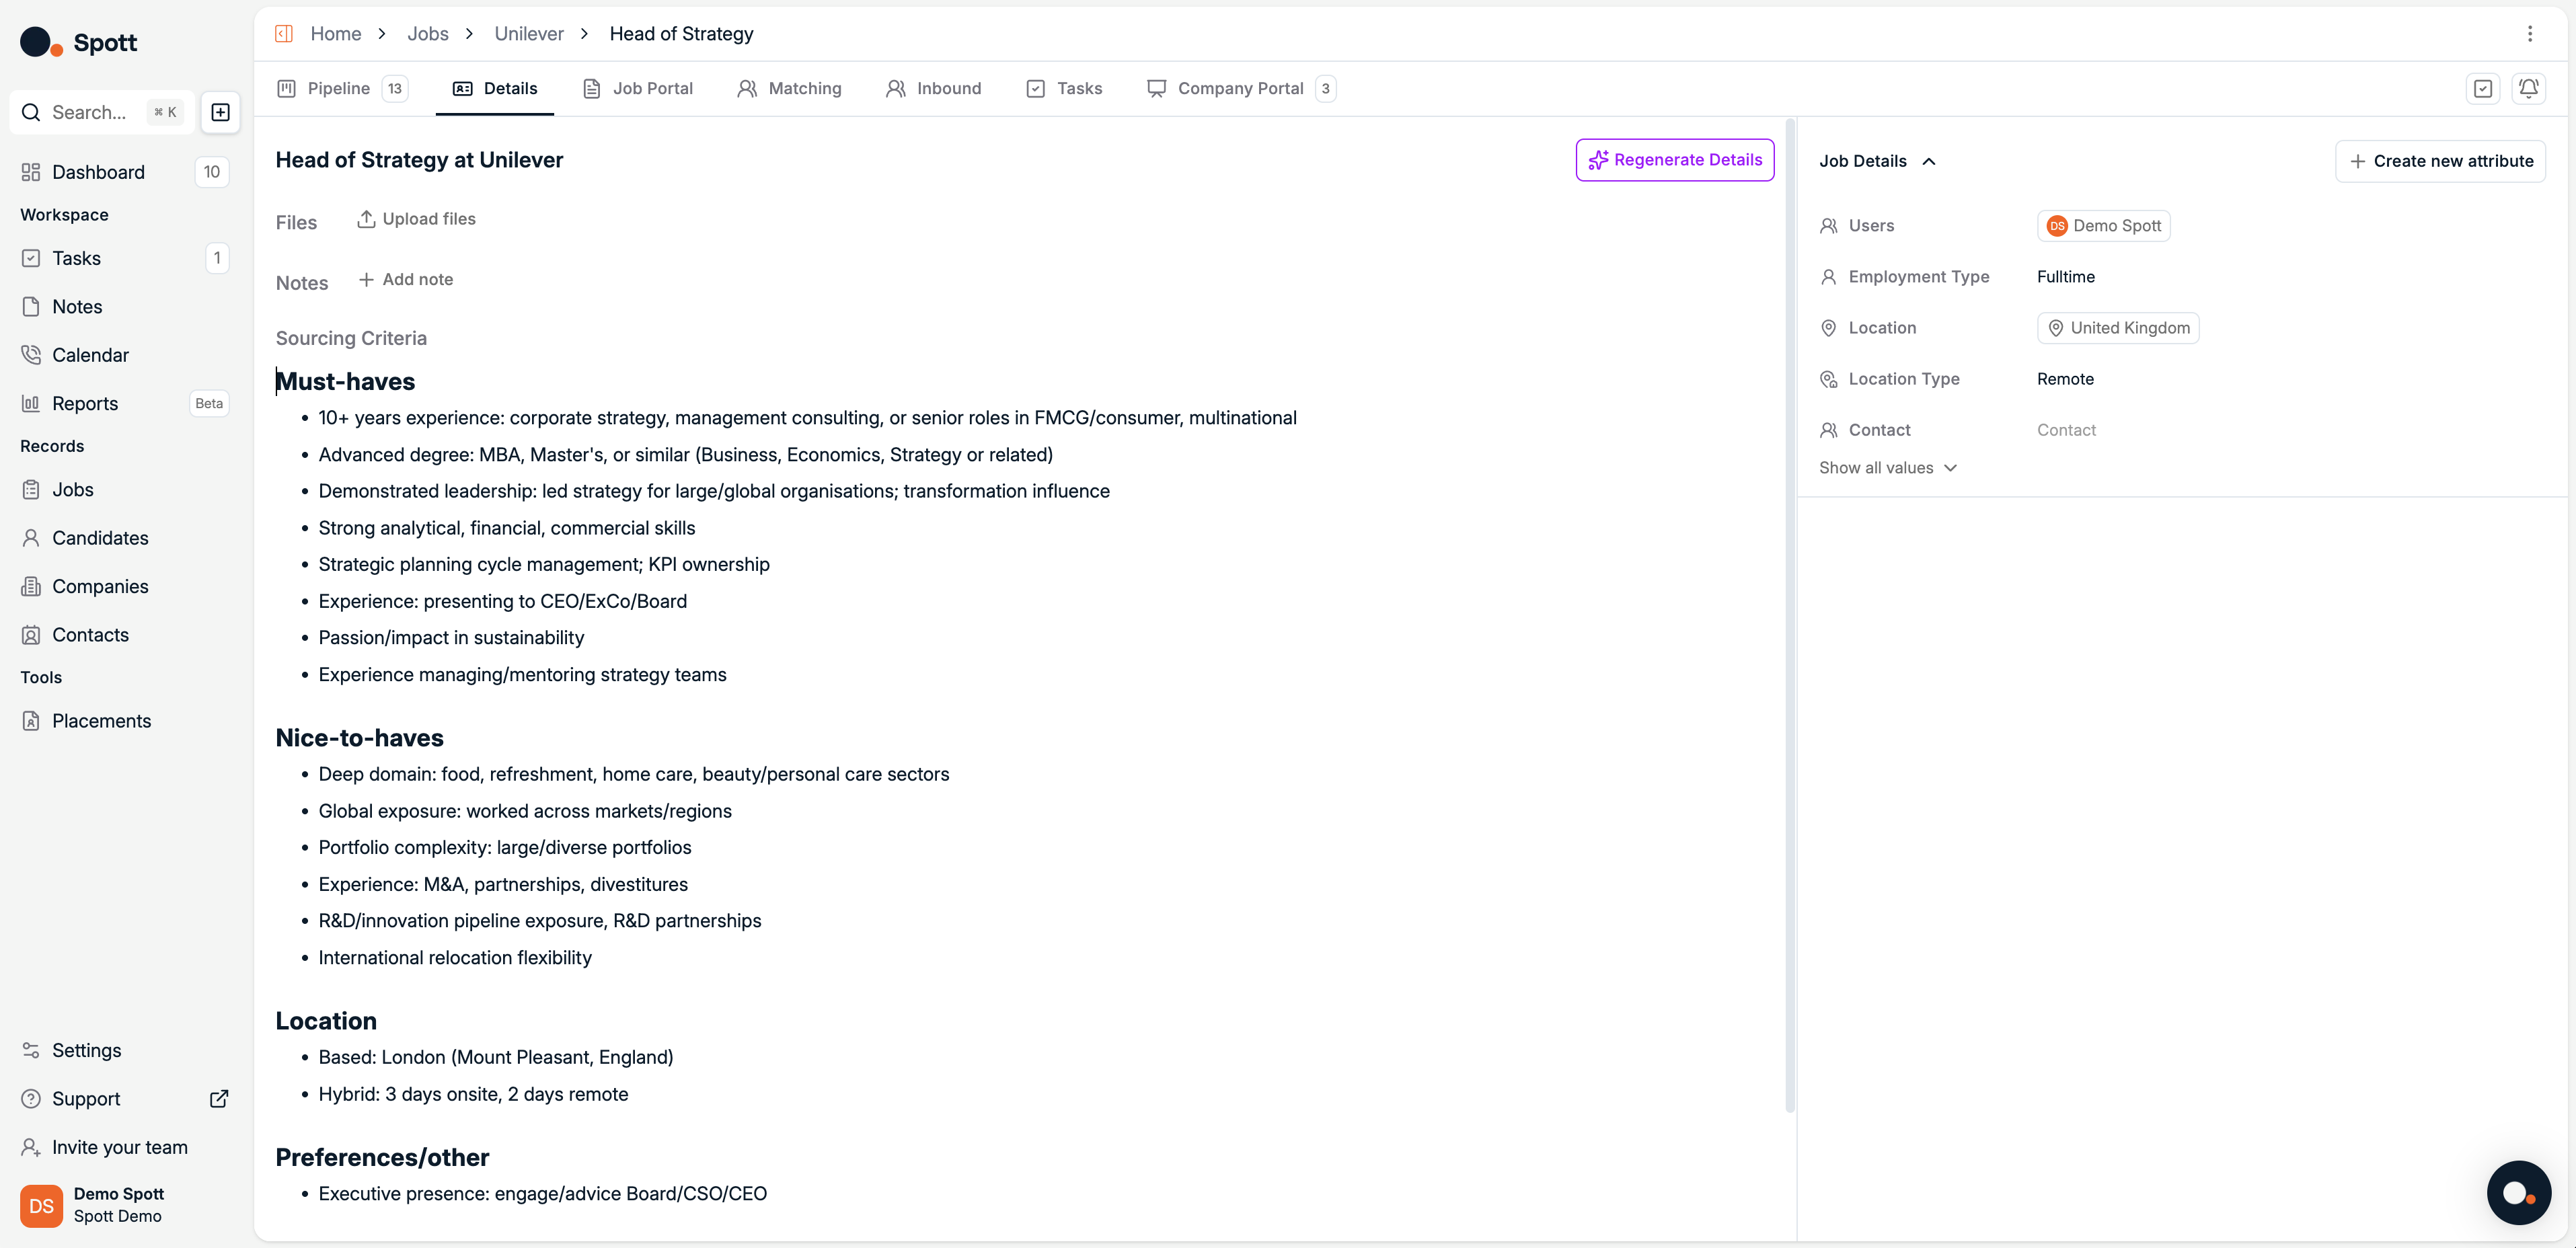Collapse sidebar using breadcrumb panel icon
2576x1248 pixels.
(284, 34)
